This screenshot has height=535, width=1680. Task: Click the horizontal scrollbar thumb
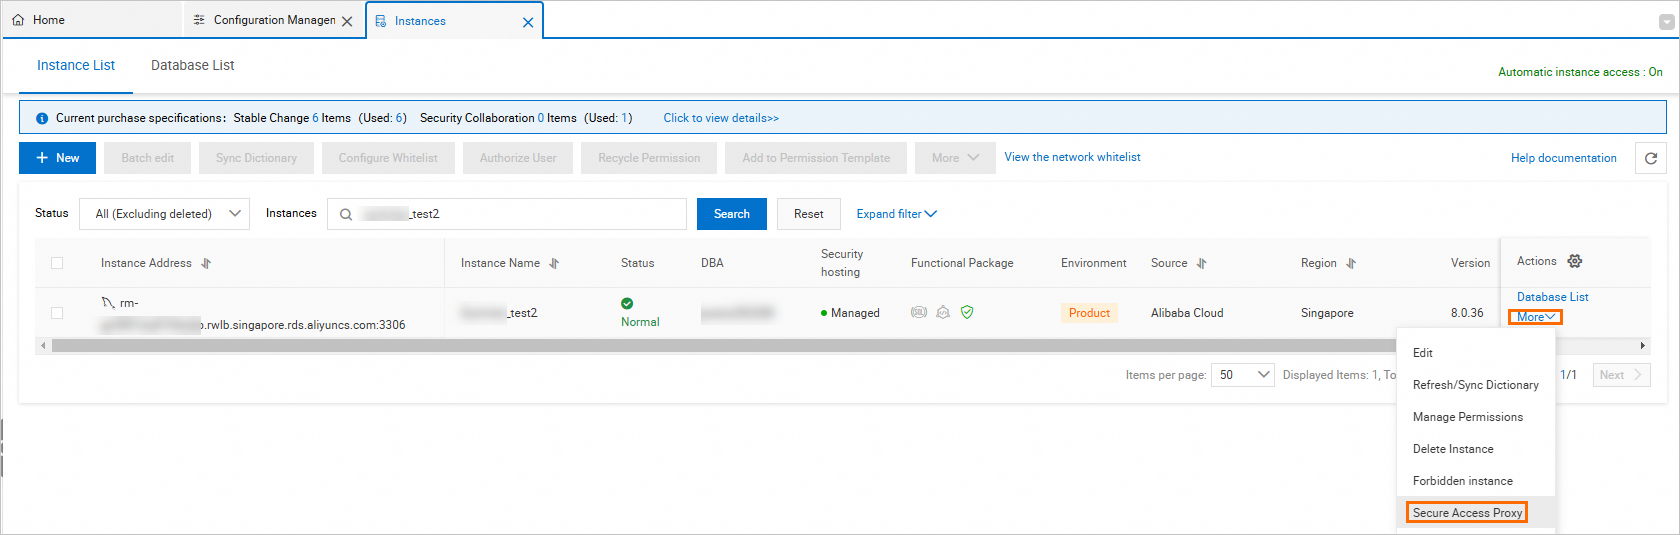pyautogui.click(x=724, y=346)
